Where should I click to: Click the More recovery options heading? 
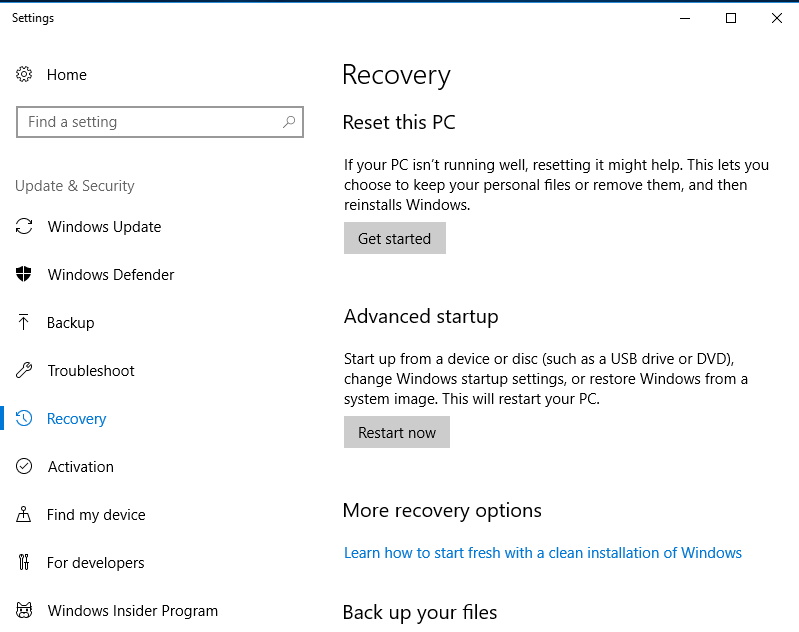tap(442, 511)
